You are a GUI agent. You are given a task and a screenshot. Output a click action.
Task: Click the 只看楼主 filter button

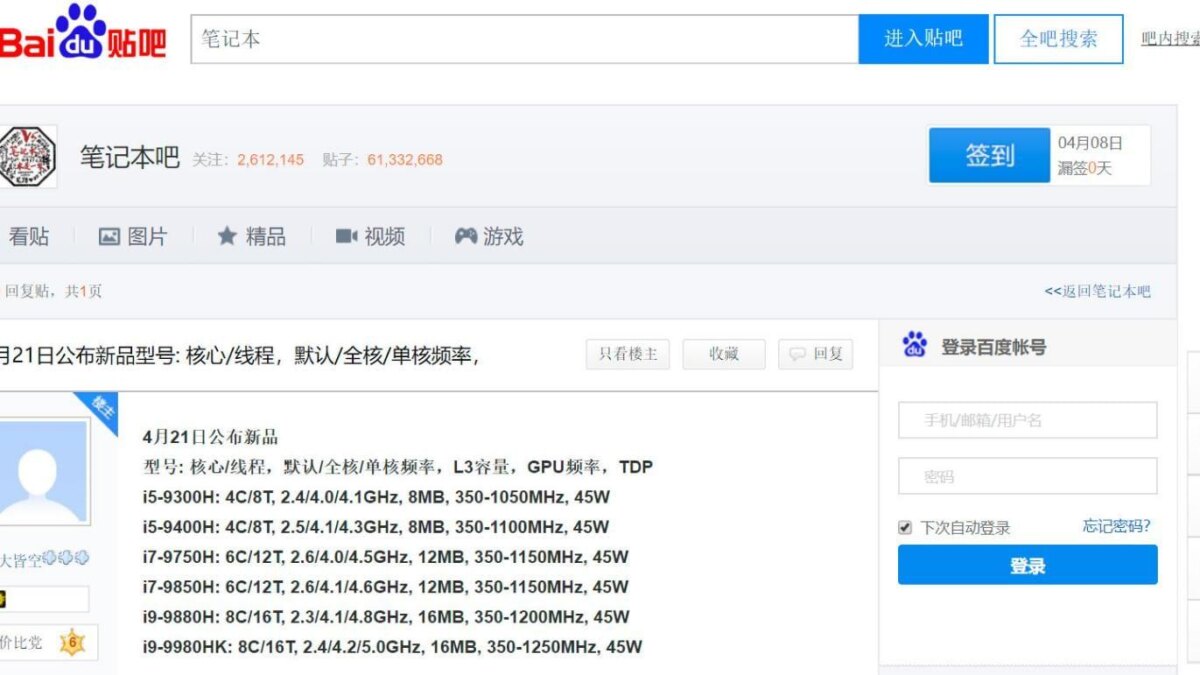click(x=627, y=354)
